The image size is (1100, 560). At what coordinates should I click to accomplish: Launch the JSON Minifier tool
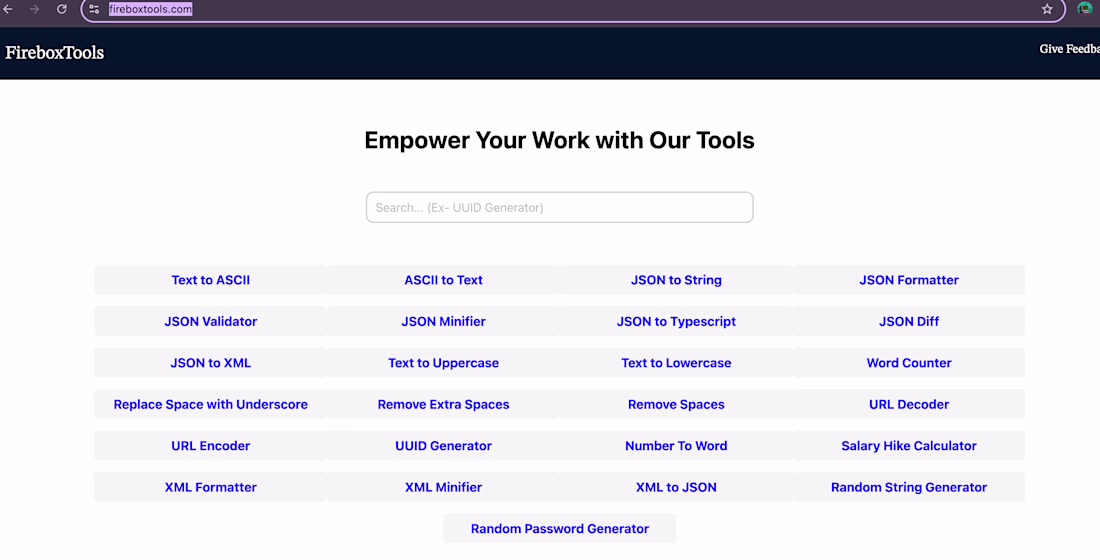443,321
